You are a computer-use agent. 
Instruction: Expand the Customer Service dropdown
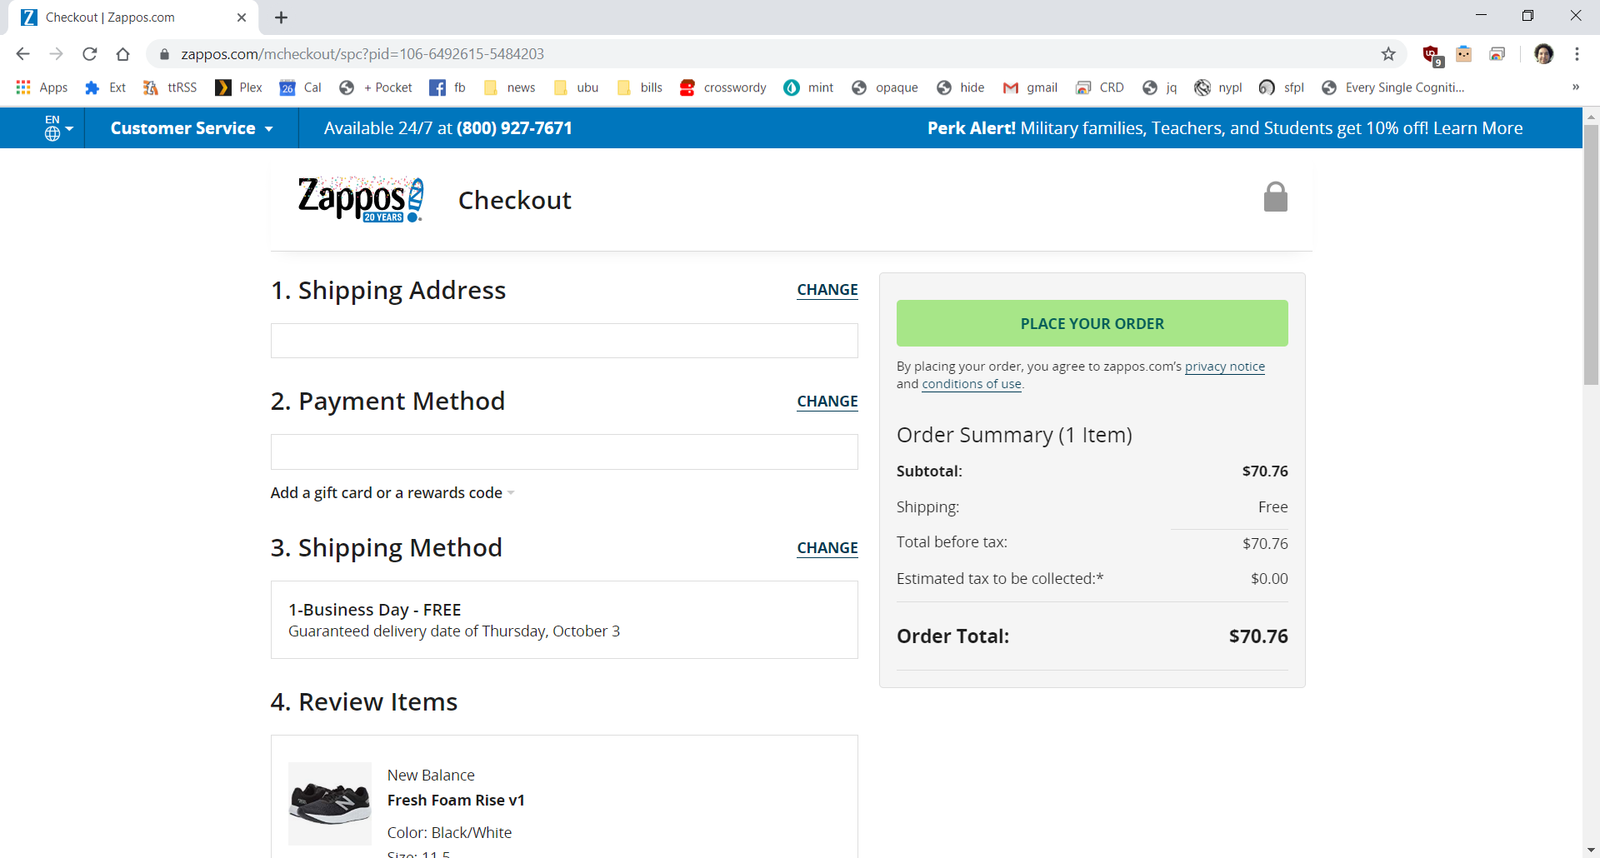[x=191, y=128]
